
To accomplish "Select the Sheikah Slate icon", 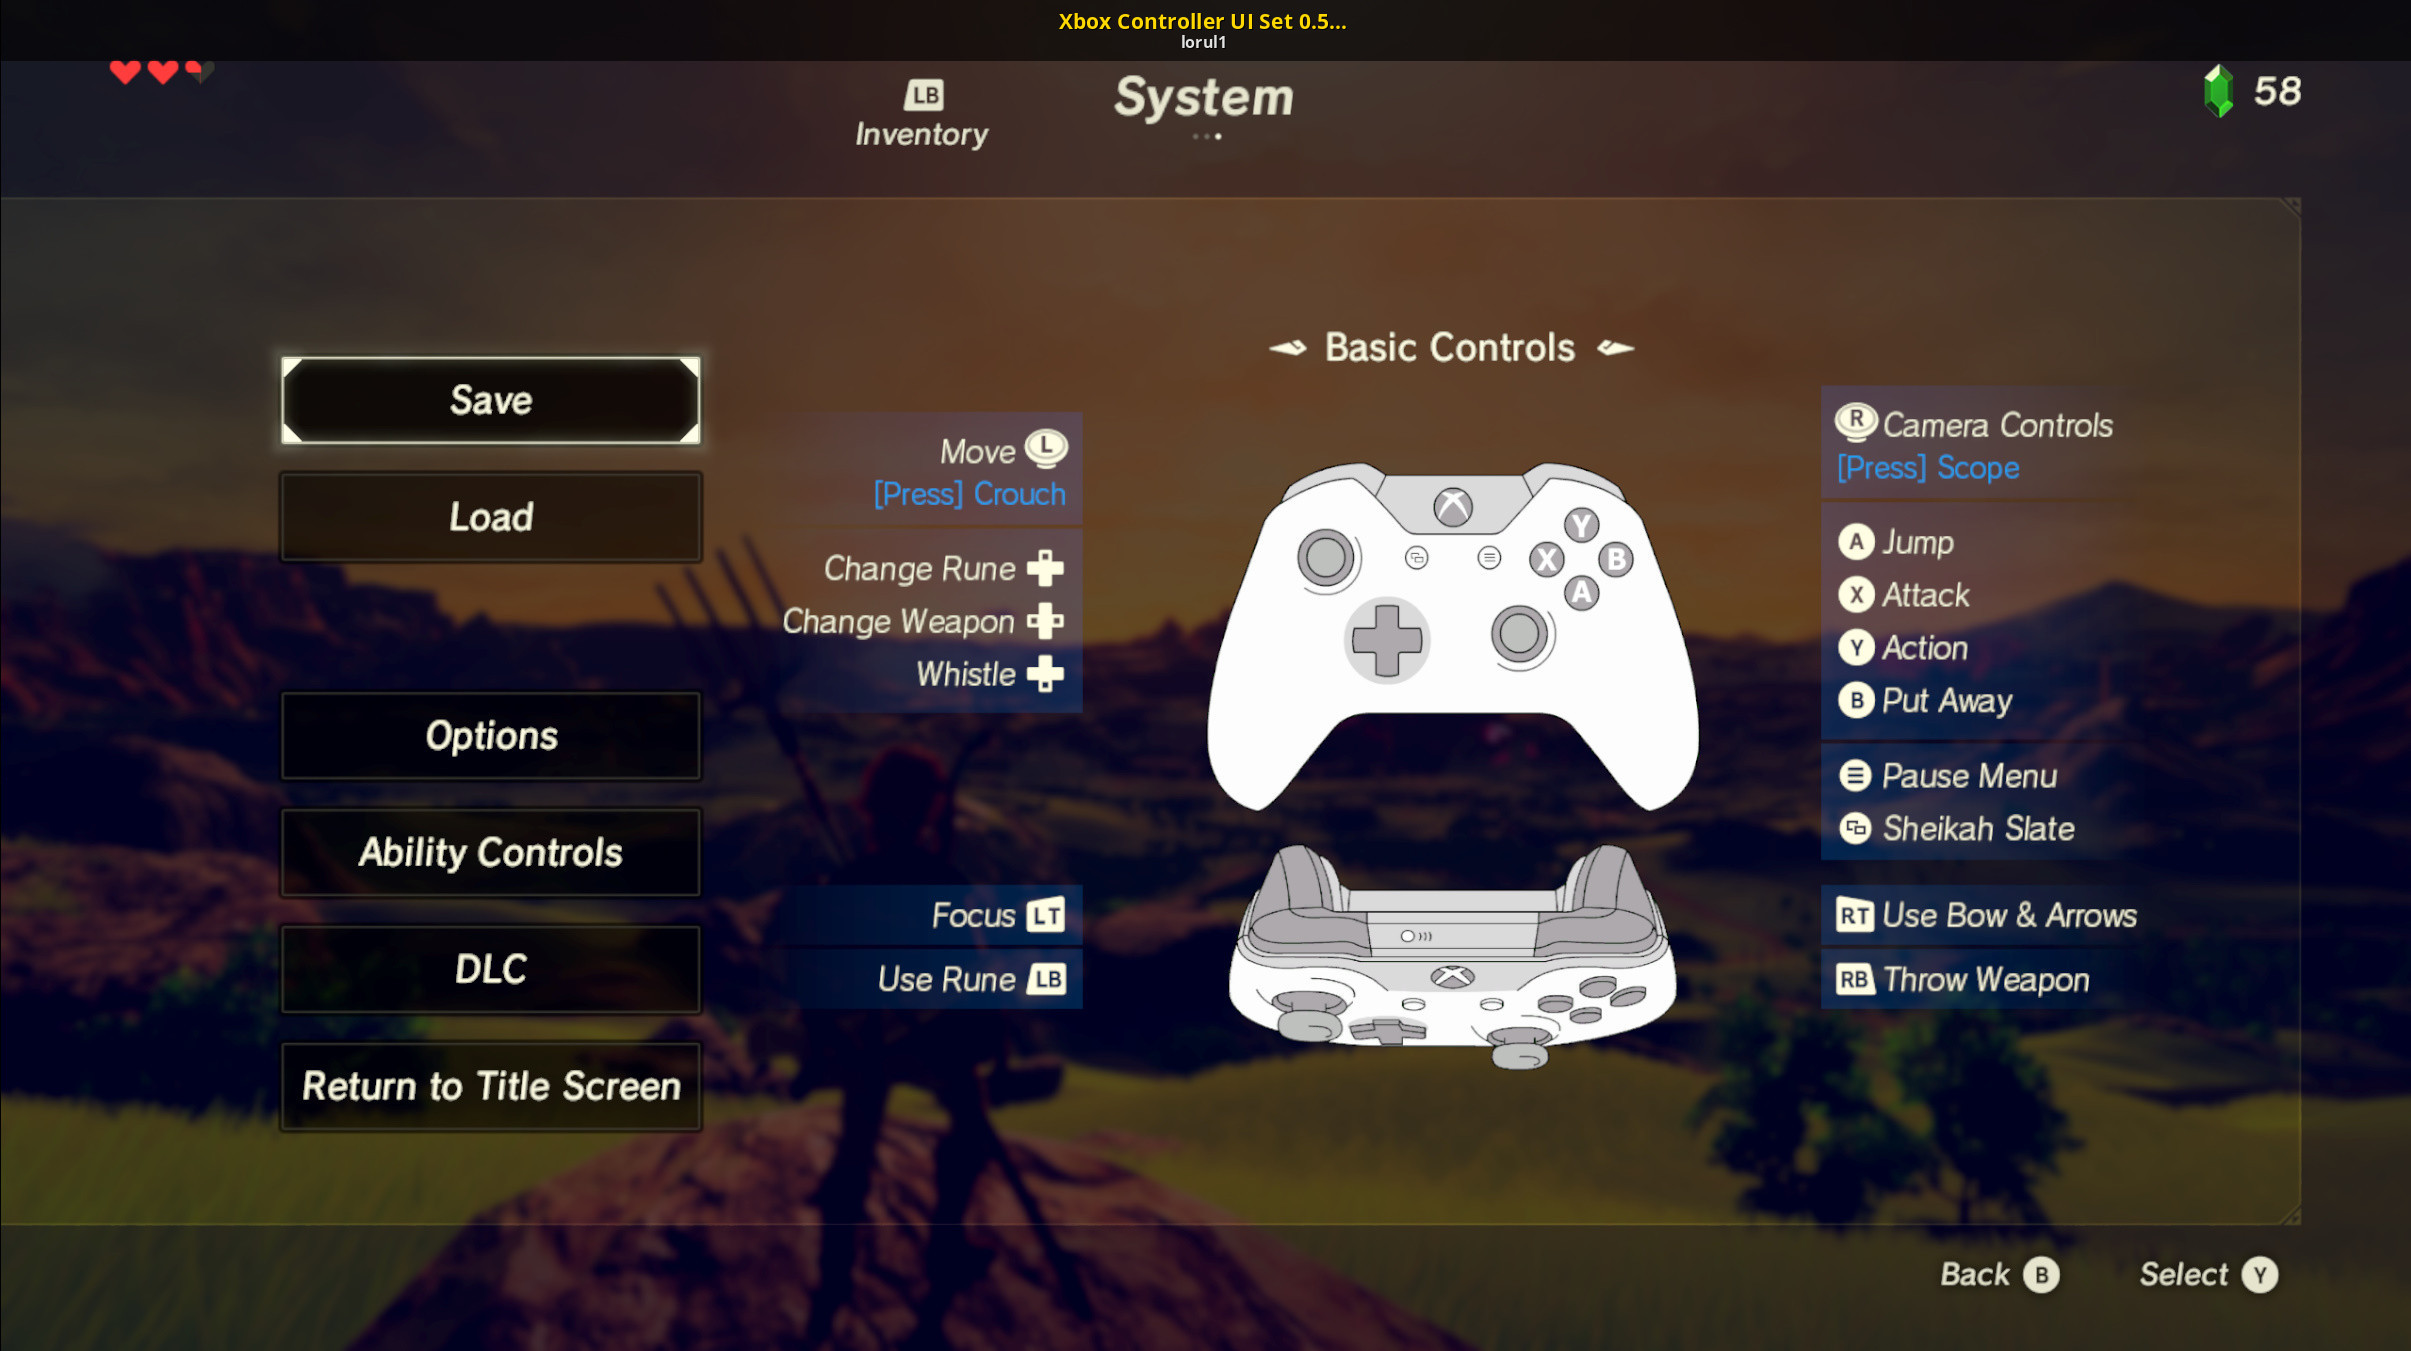I will point(1851,828).
